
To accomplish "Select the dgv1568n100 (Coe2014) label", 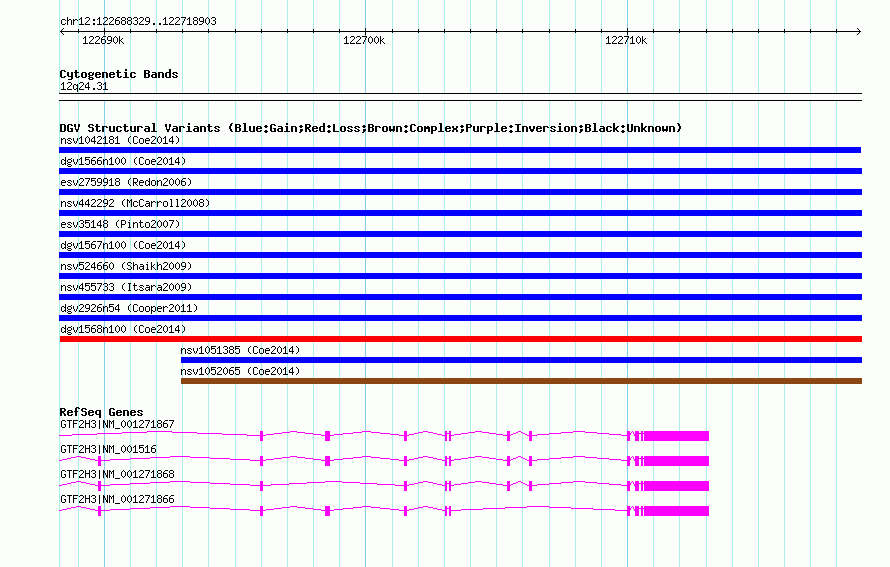I will pos(123,329).
